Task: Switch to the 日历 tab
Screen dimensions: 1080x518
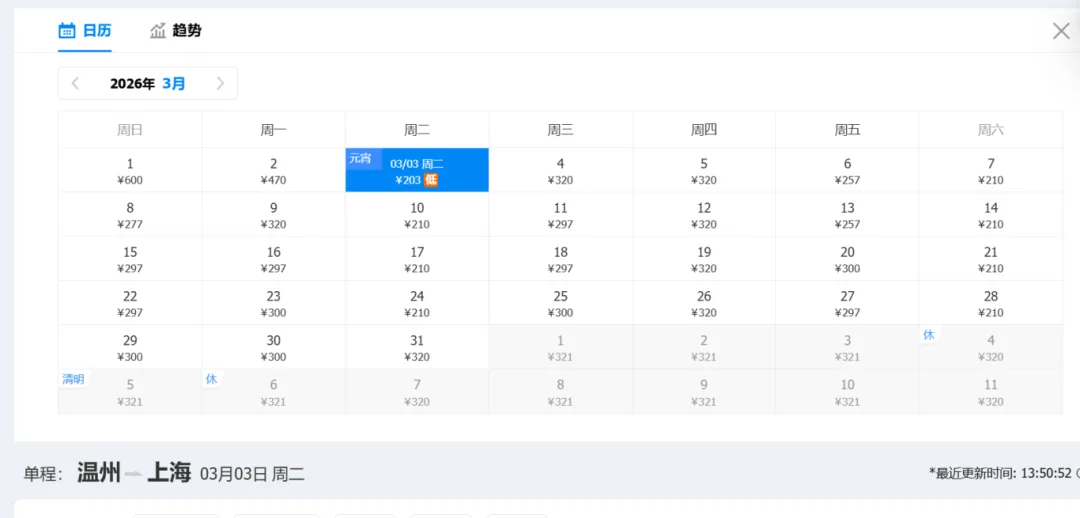Action: point(97,30)
